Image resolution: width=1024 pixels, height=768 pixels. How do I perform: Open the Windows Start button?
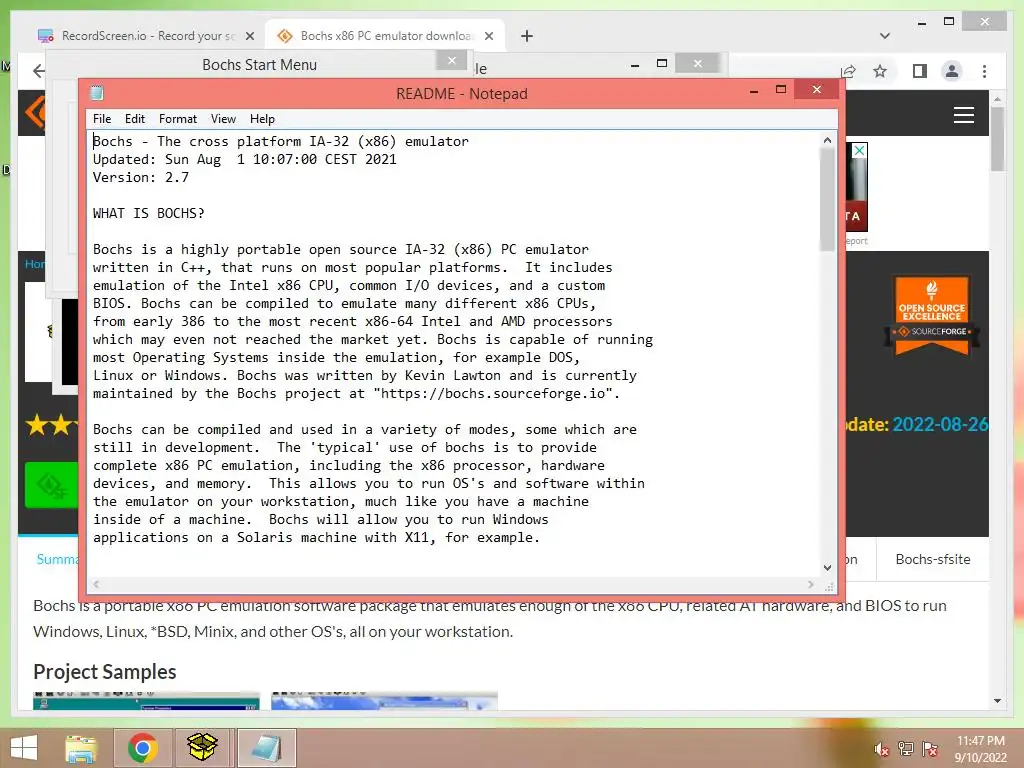coord(24,748)
